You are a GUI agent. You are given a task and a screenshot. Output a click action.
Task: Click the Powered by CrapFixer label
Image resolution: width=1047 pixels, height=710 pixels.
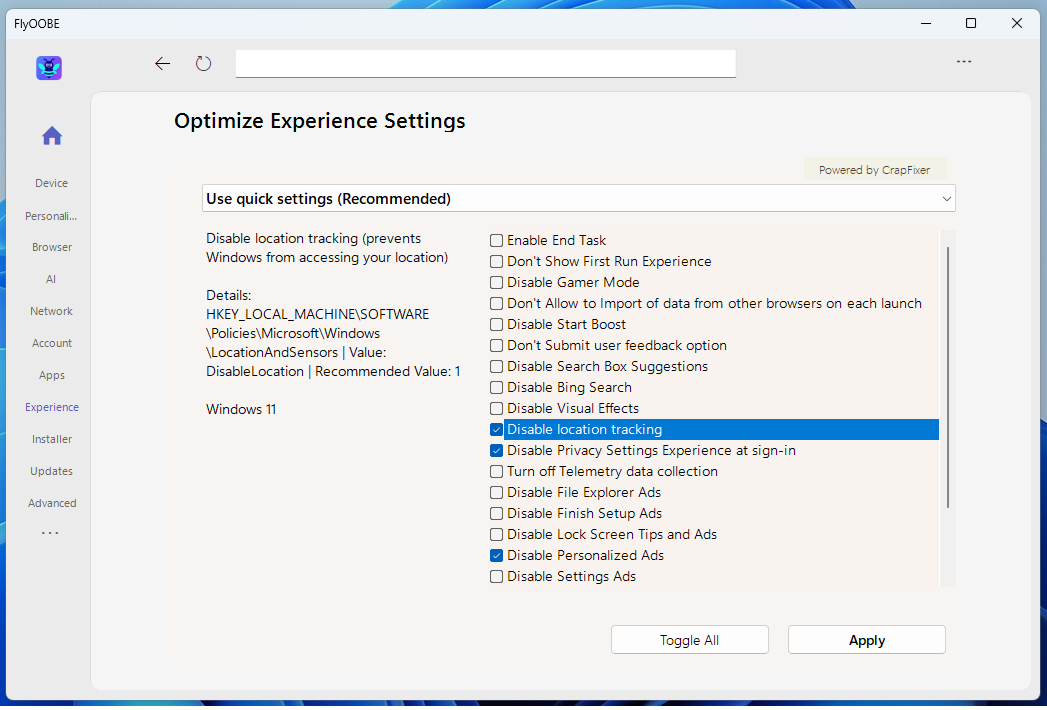pos(874,170)
